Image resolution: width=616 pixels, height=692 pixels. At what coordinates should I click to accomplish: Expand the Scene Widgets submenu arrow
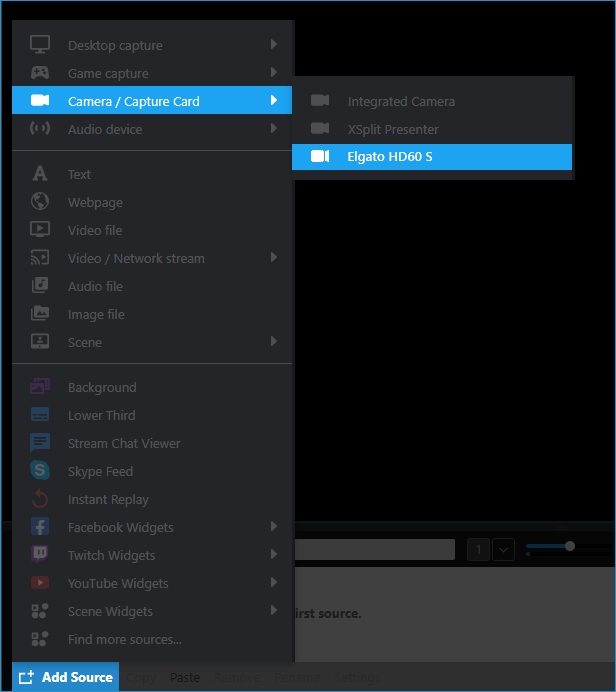click(274, 610)
